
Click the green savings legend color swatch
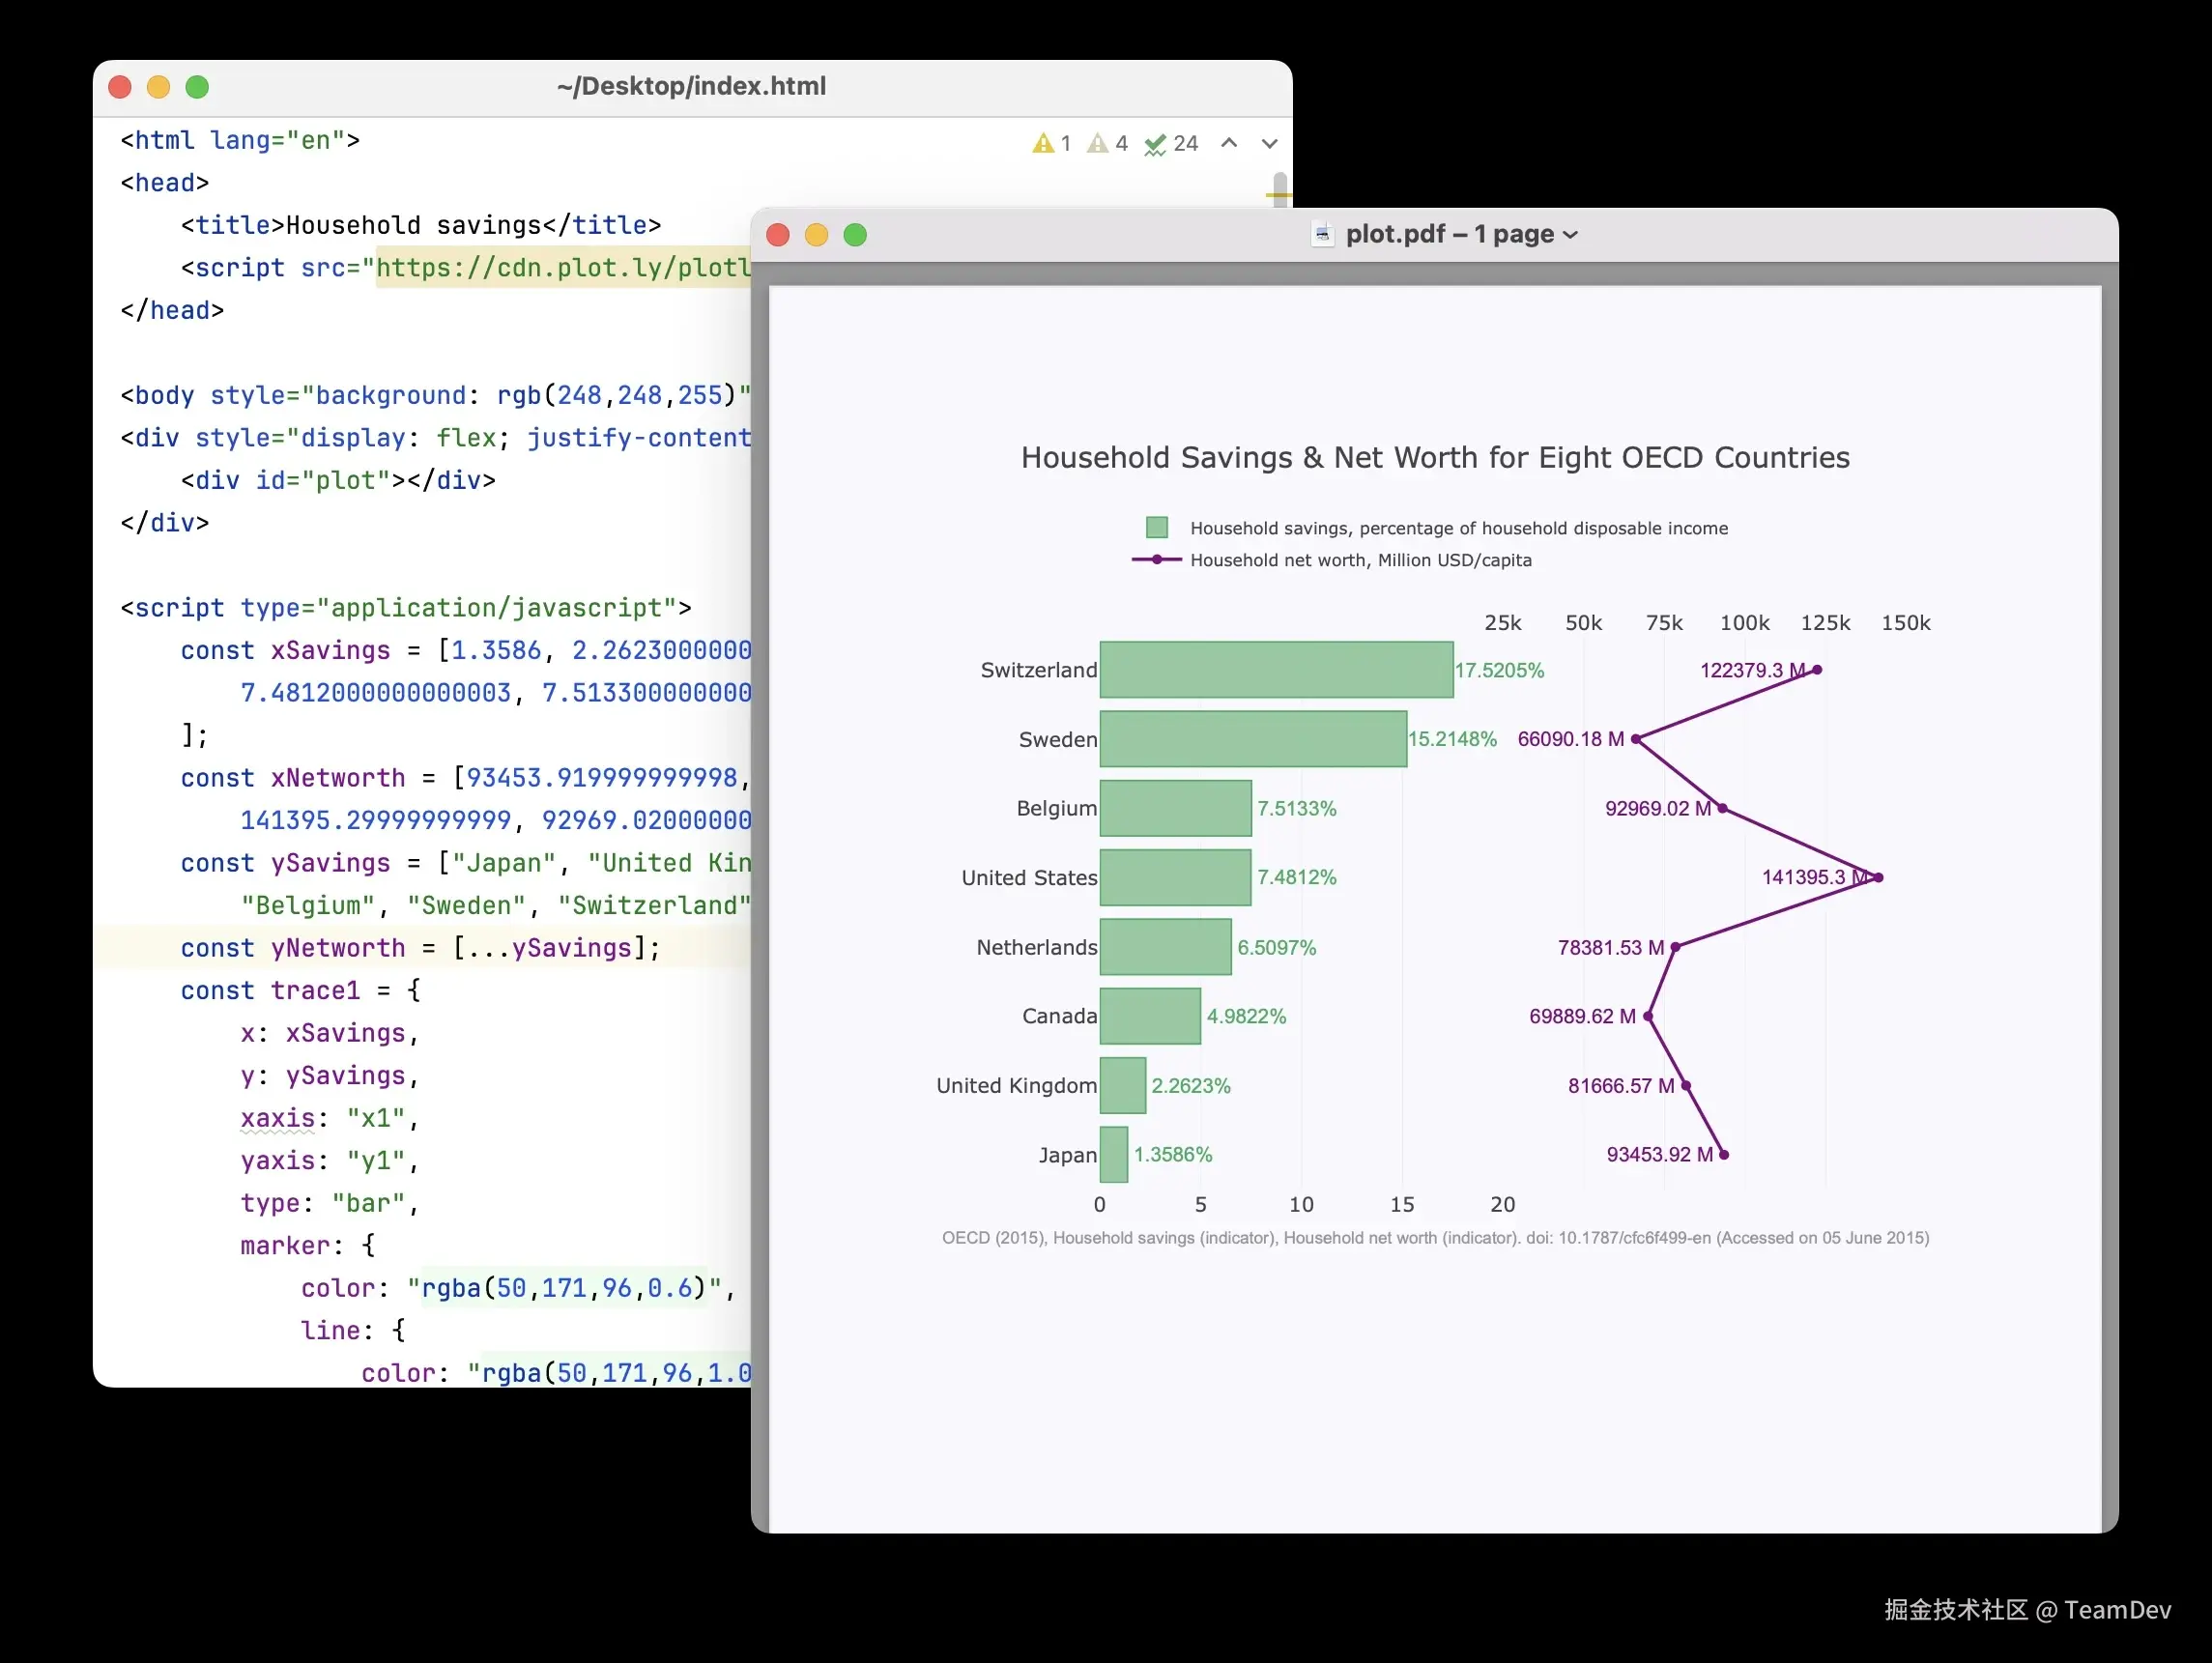point(1156,527)
